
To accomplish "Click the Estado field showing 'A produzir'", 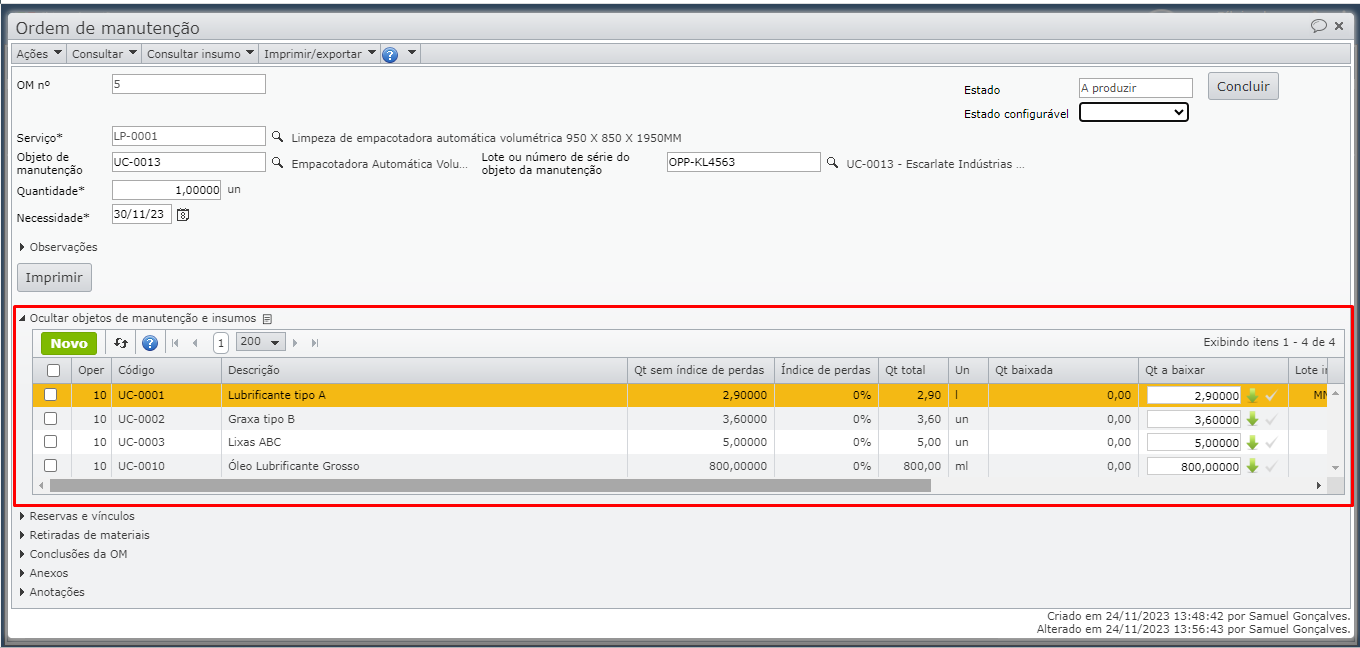I will point(1136,88).
